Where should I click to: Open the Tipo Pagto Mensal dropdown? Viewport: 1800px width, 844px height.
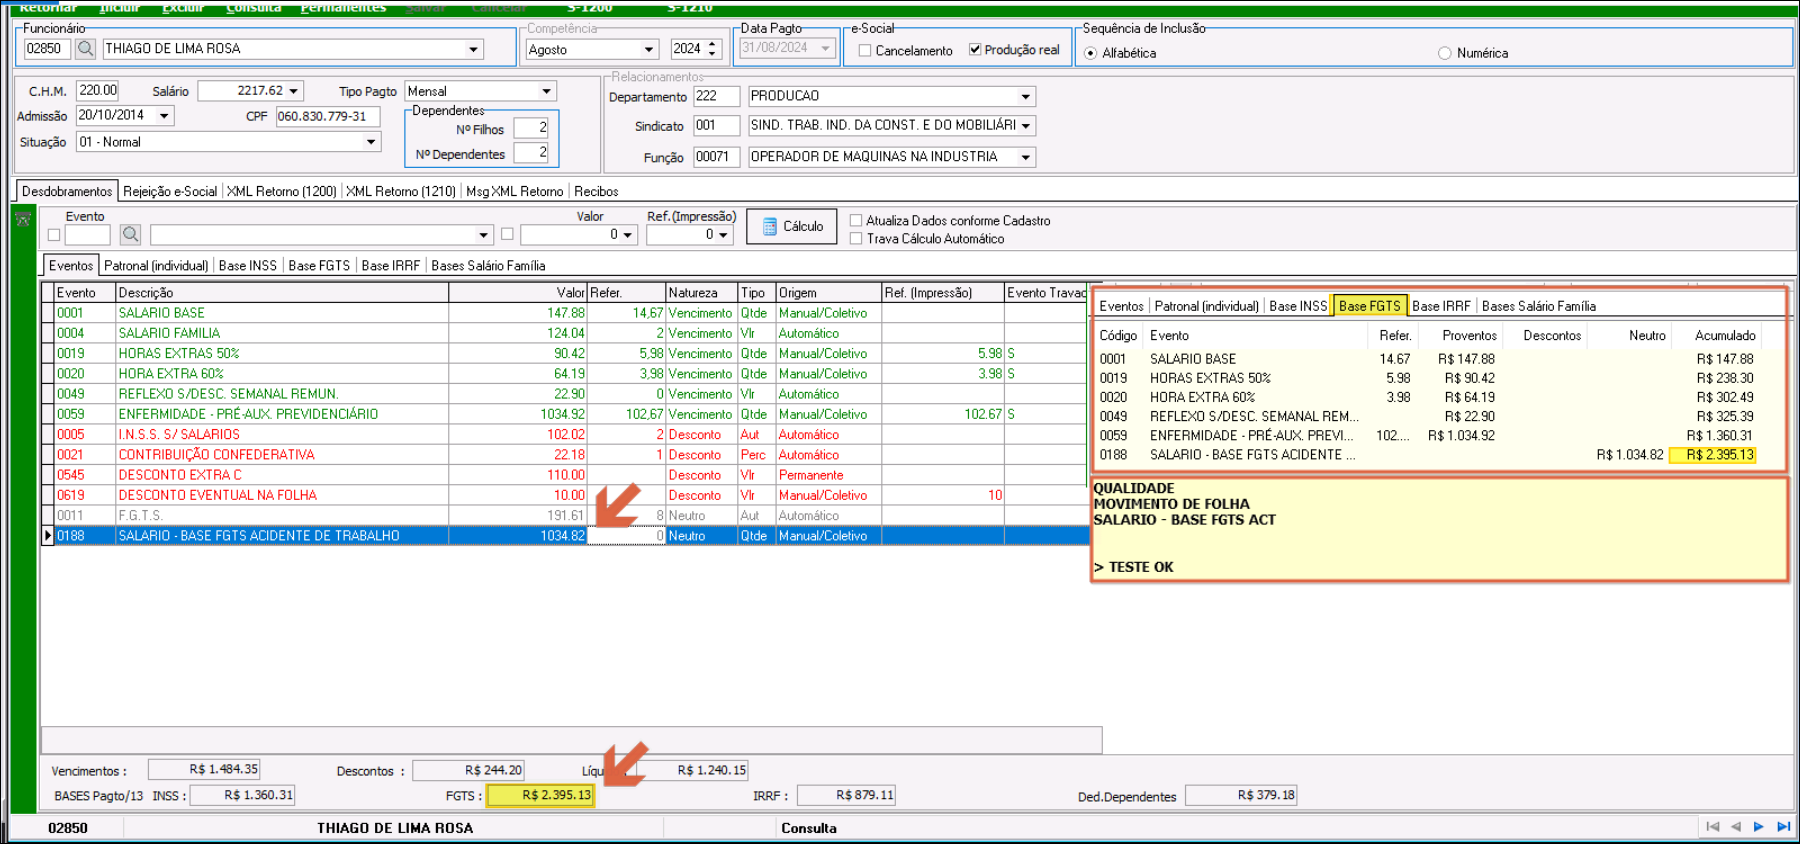click(x=546, y=91)
